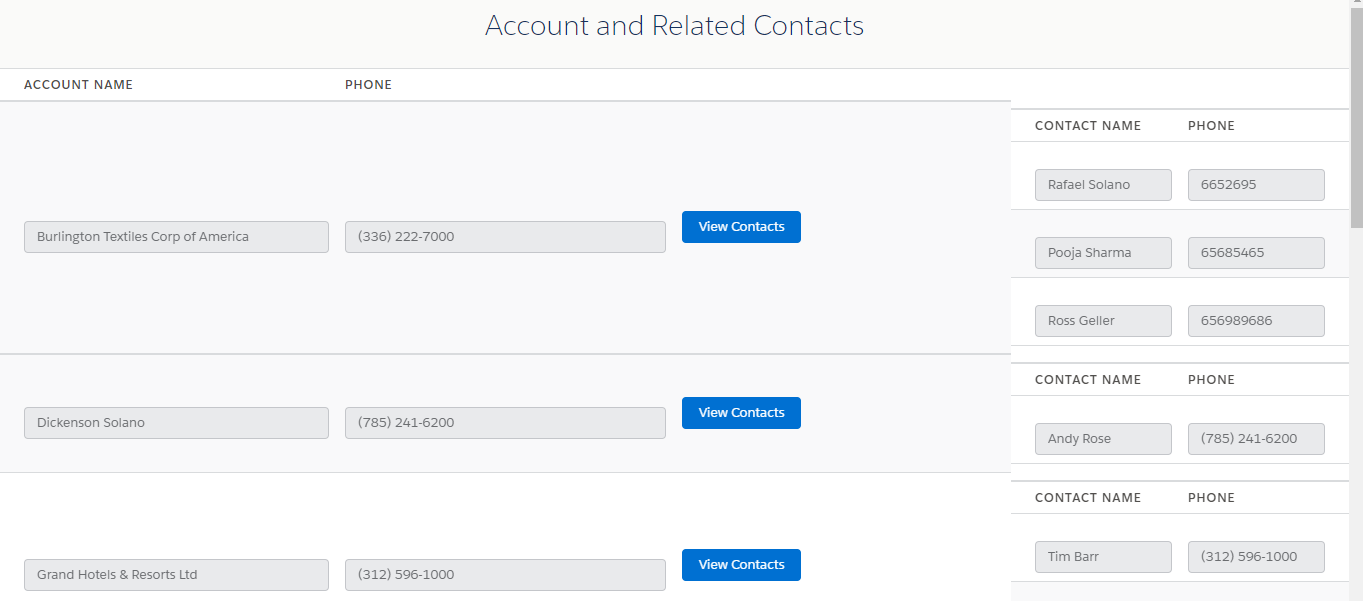Click the contact phone field 6652695
This screenshot has height=601, width=1363.
pos(1256,185)
